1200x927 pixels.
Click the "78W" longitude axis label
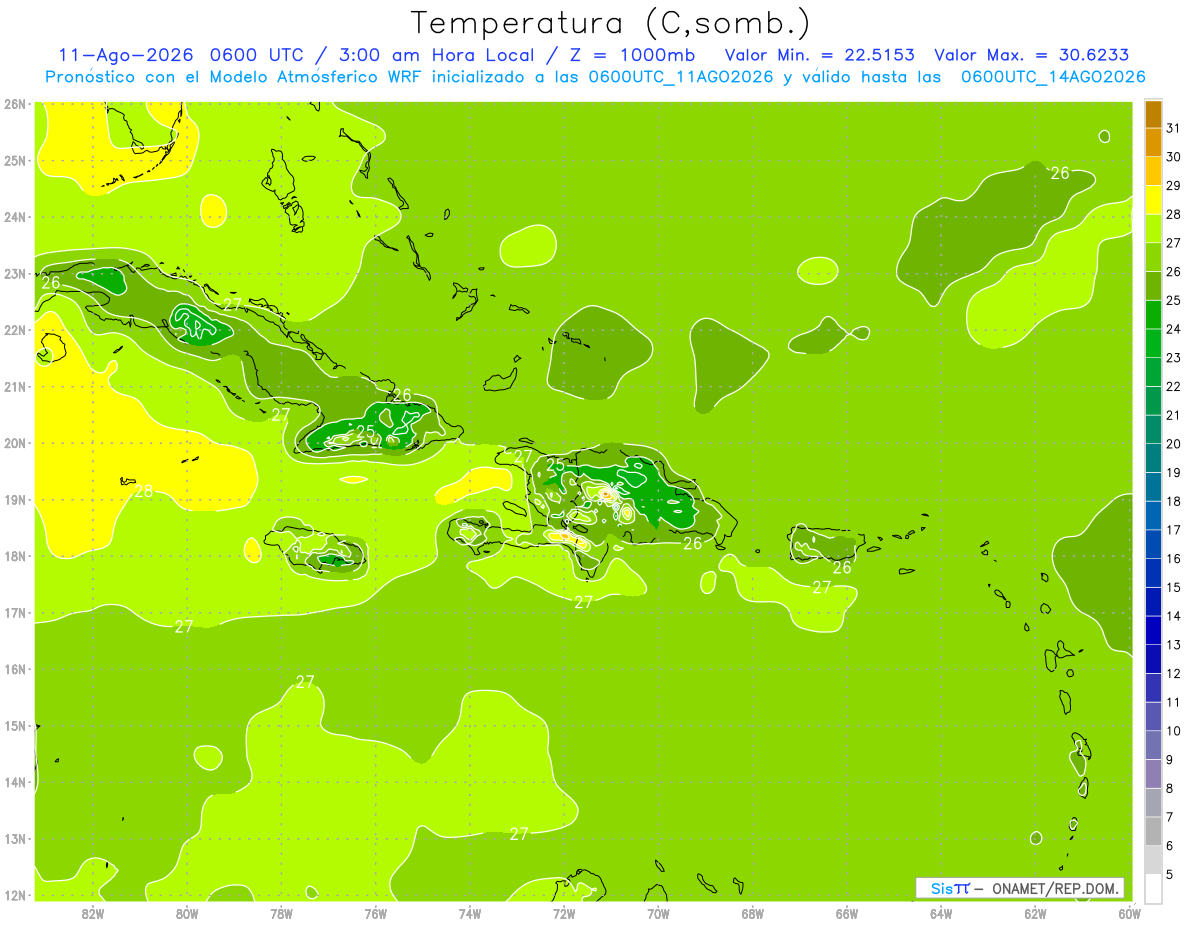click(x=281, y=913)
